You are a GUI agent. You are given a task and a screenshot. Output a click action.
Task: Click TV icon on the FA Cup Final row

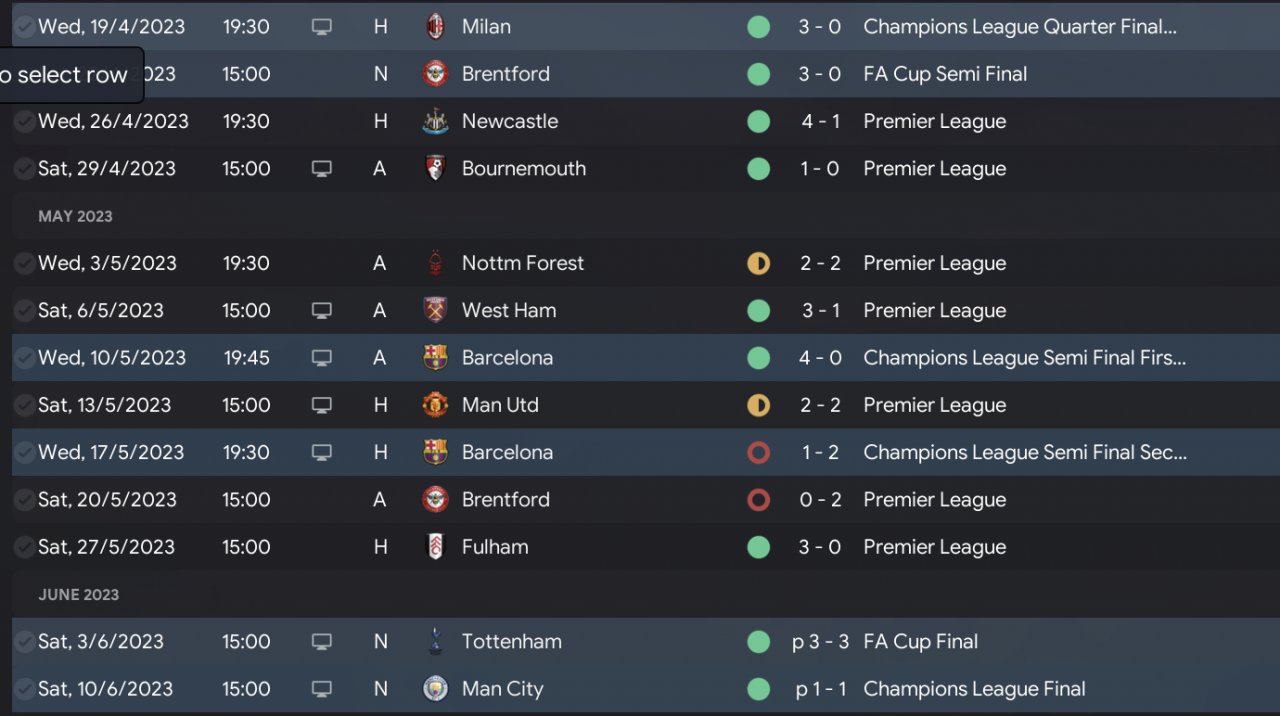tap(321, 642)
